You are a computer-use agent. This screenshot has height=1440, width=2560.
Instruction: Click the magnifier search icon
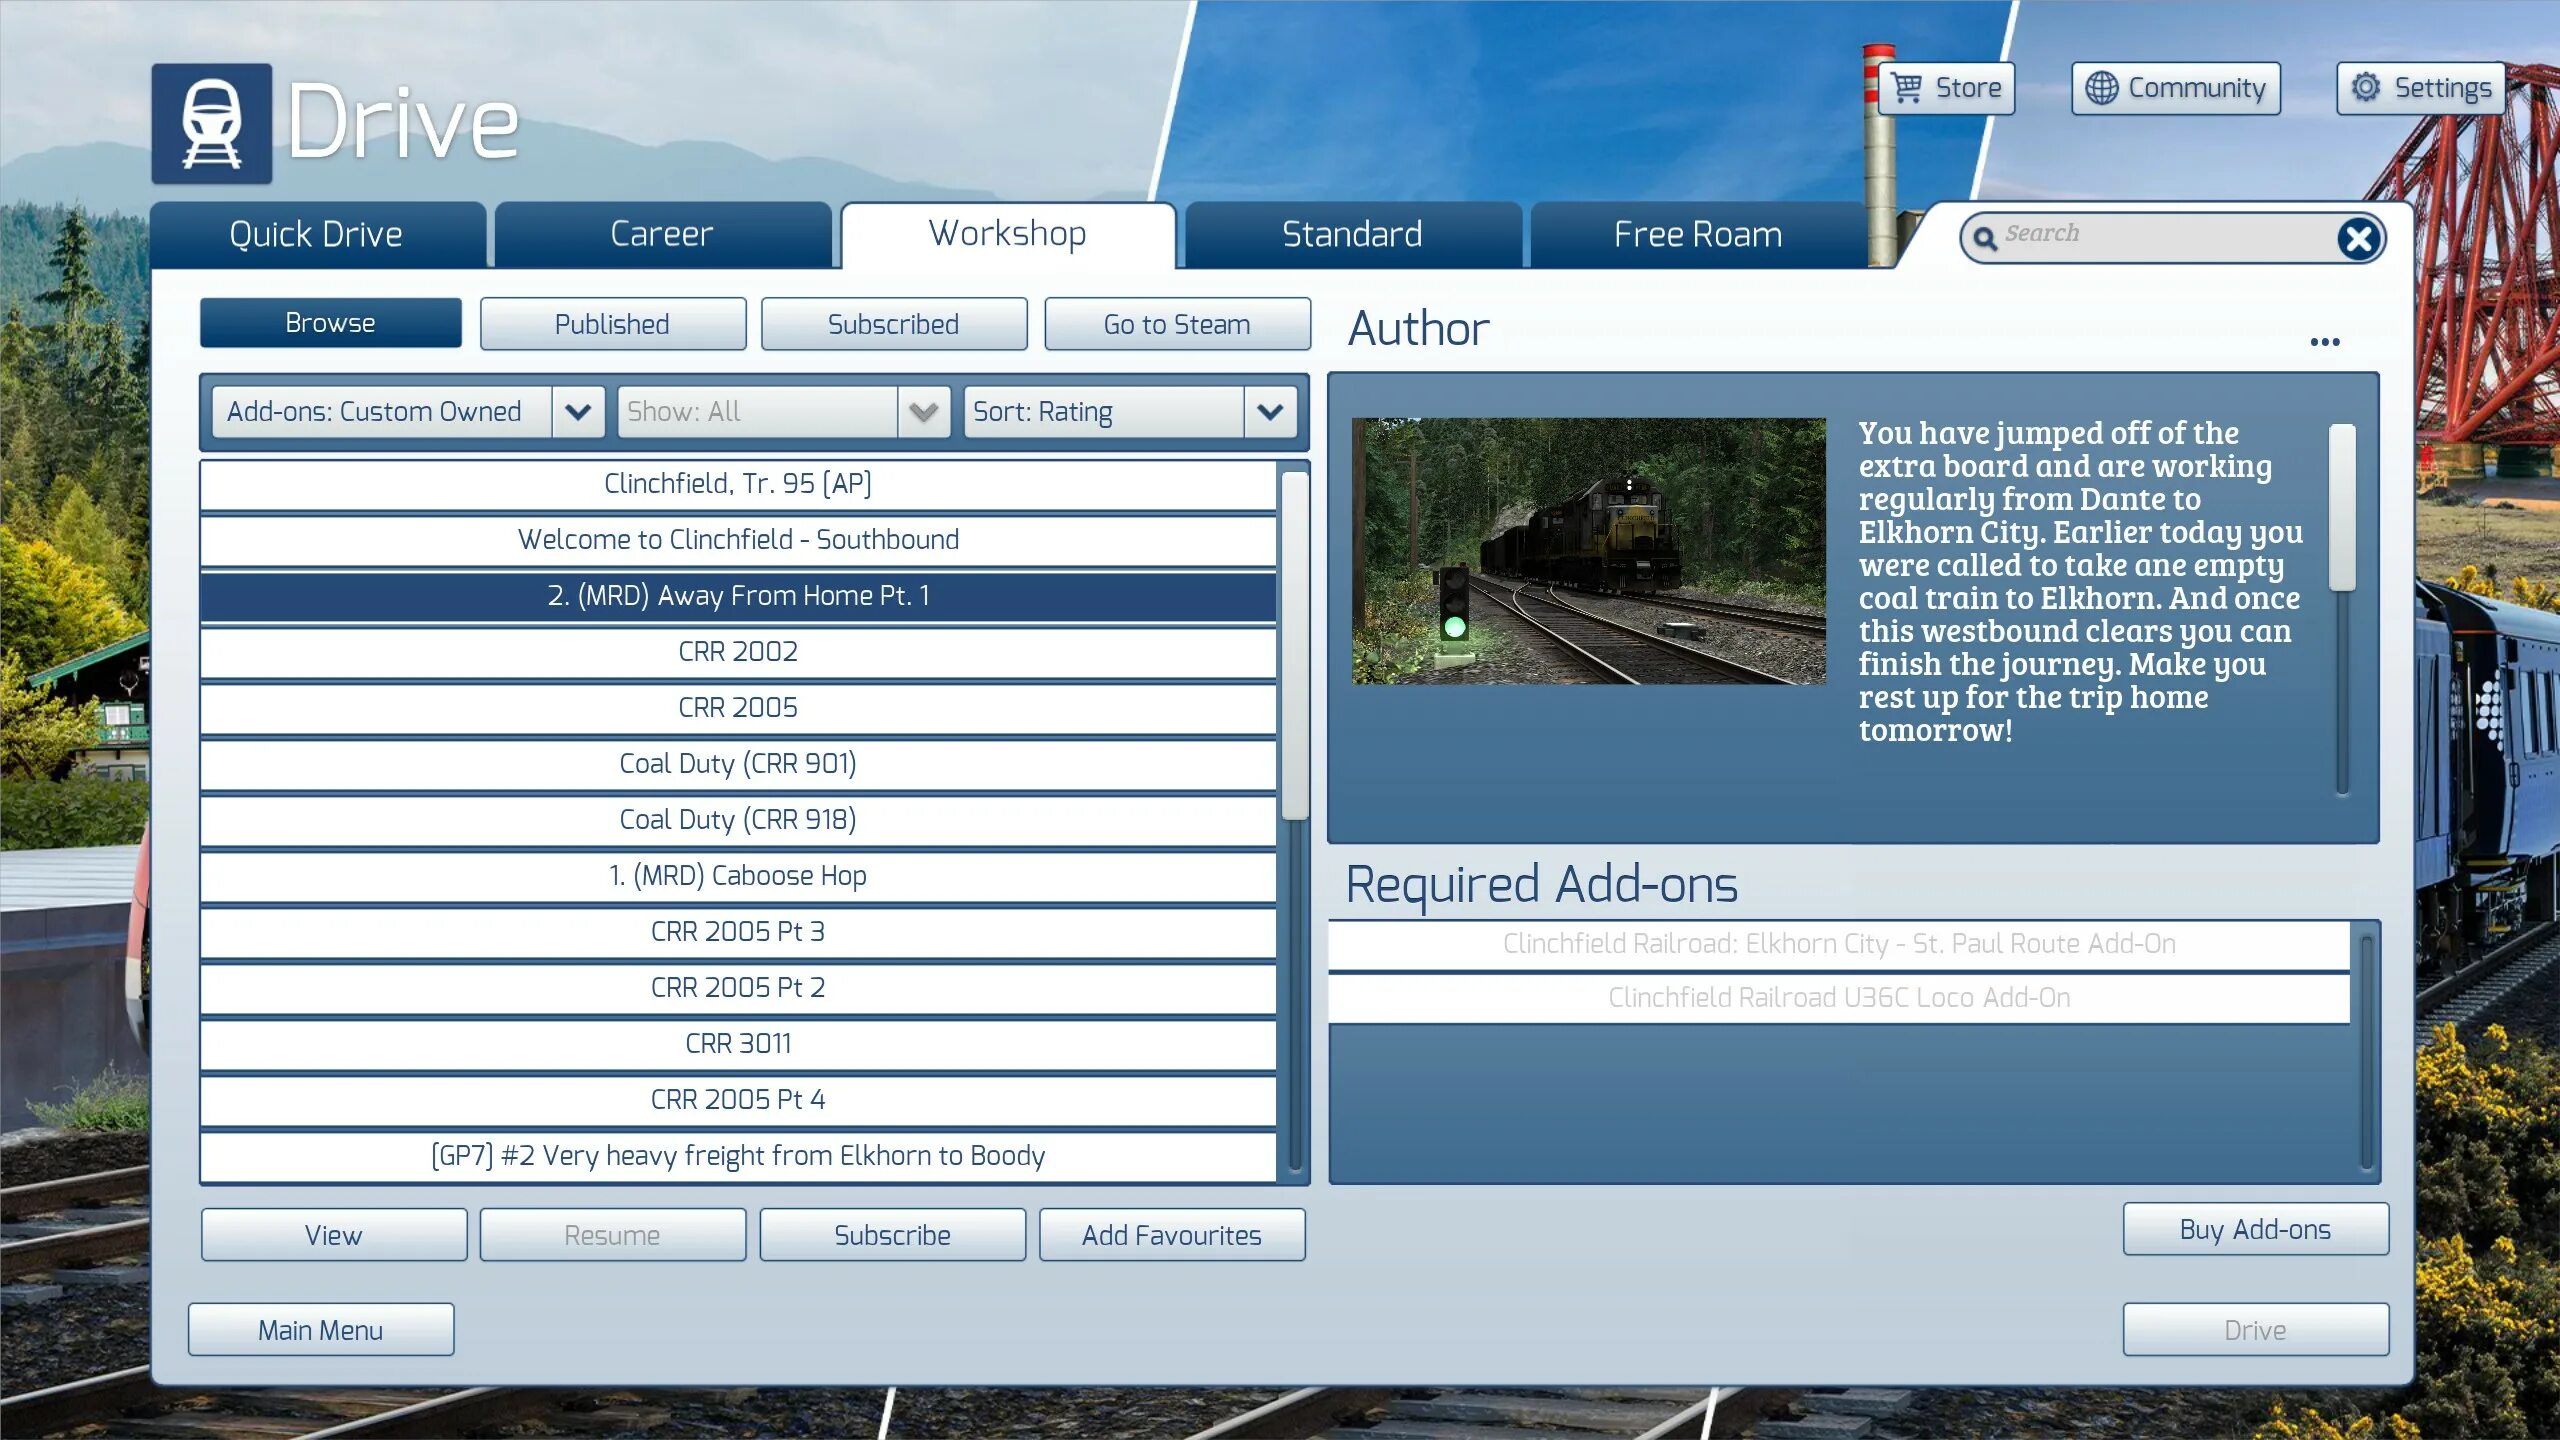pyautogui.click(x=1985, y=238)
